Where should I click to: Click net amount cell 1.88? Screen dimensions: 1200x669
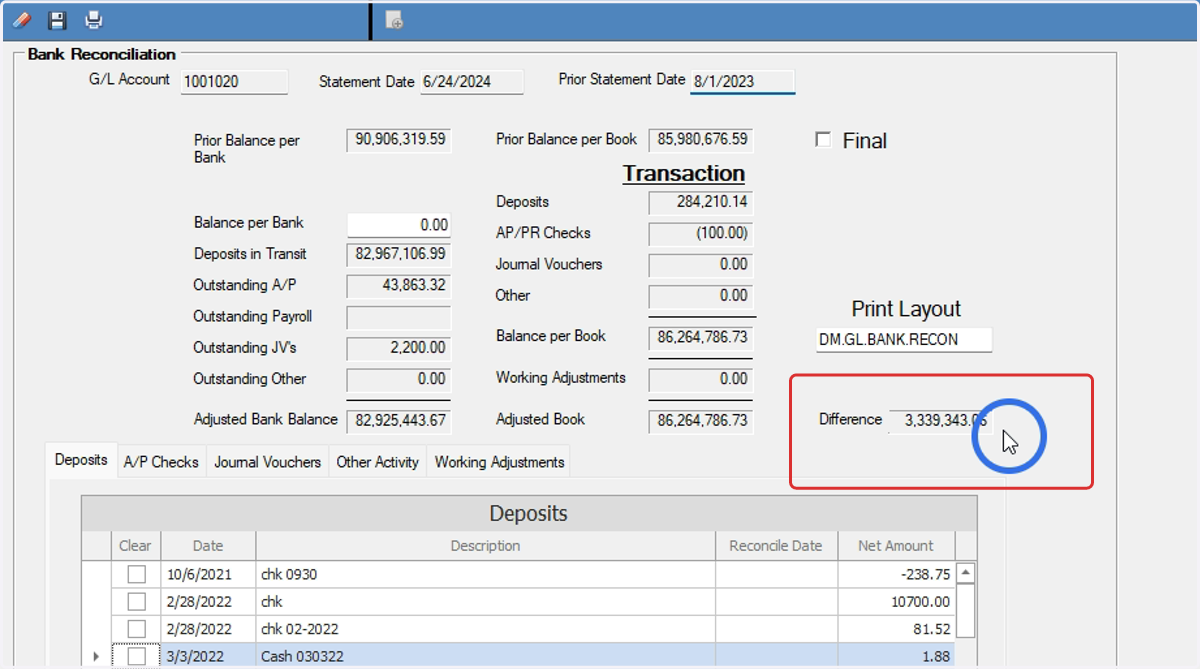(896, 656)
